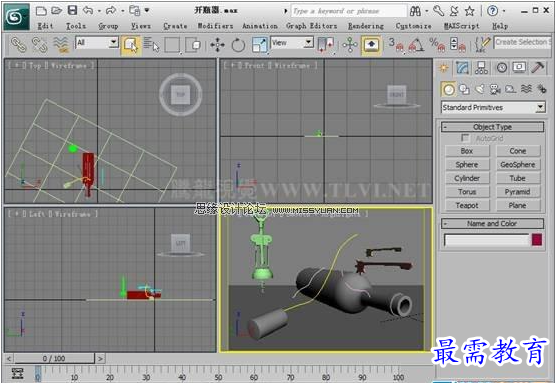Screen dimensions: 555x383
Task: Click the 0 / 100 time slider
Action: [54, 358]
